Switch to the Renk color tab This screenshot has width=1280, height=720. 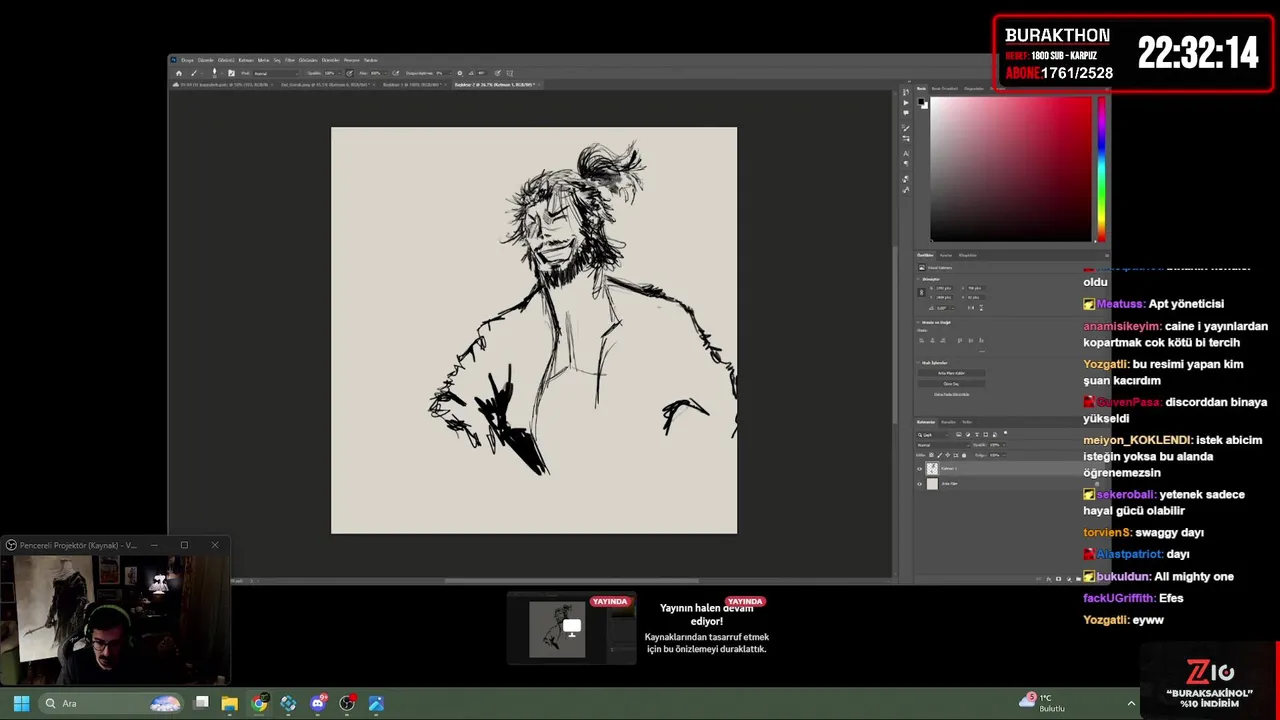tap(921, 89)
